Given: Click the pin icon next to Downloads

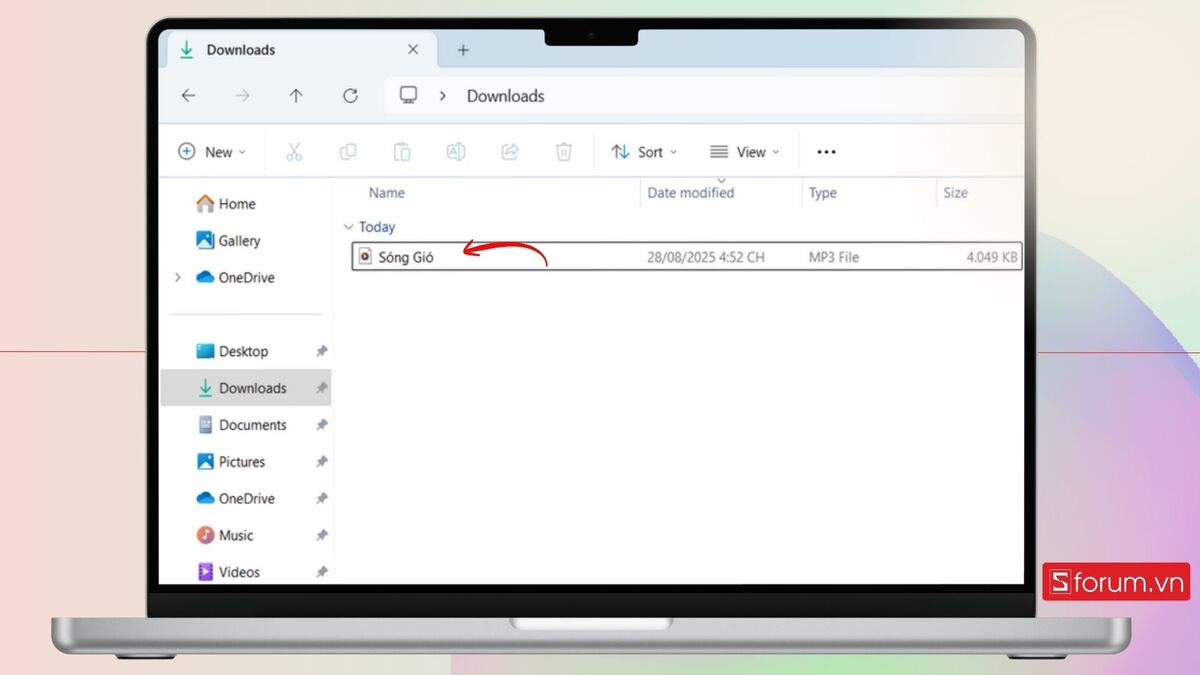Looking at the screenshot, I should [321, 388].
